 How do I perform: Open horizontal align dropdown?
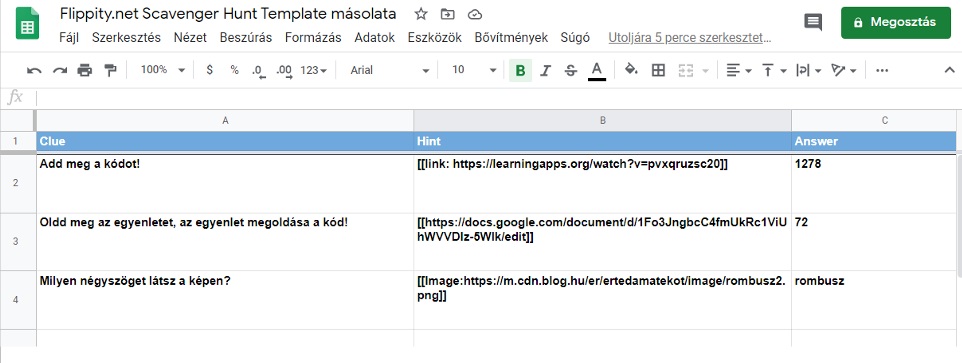(x=739, y=71)
